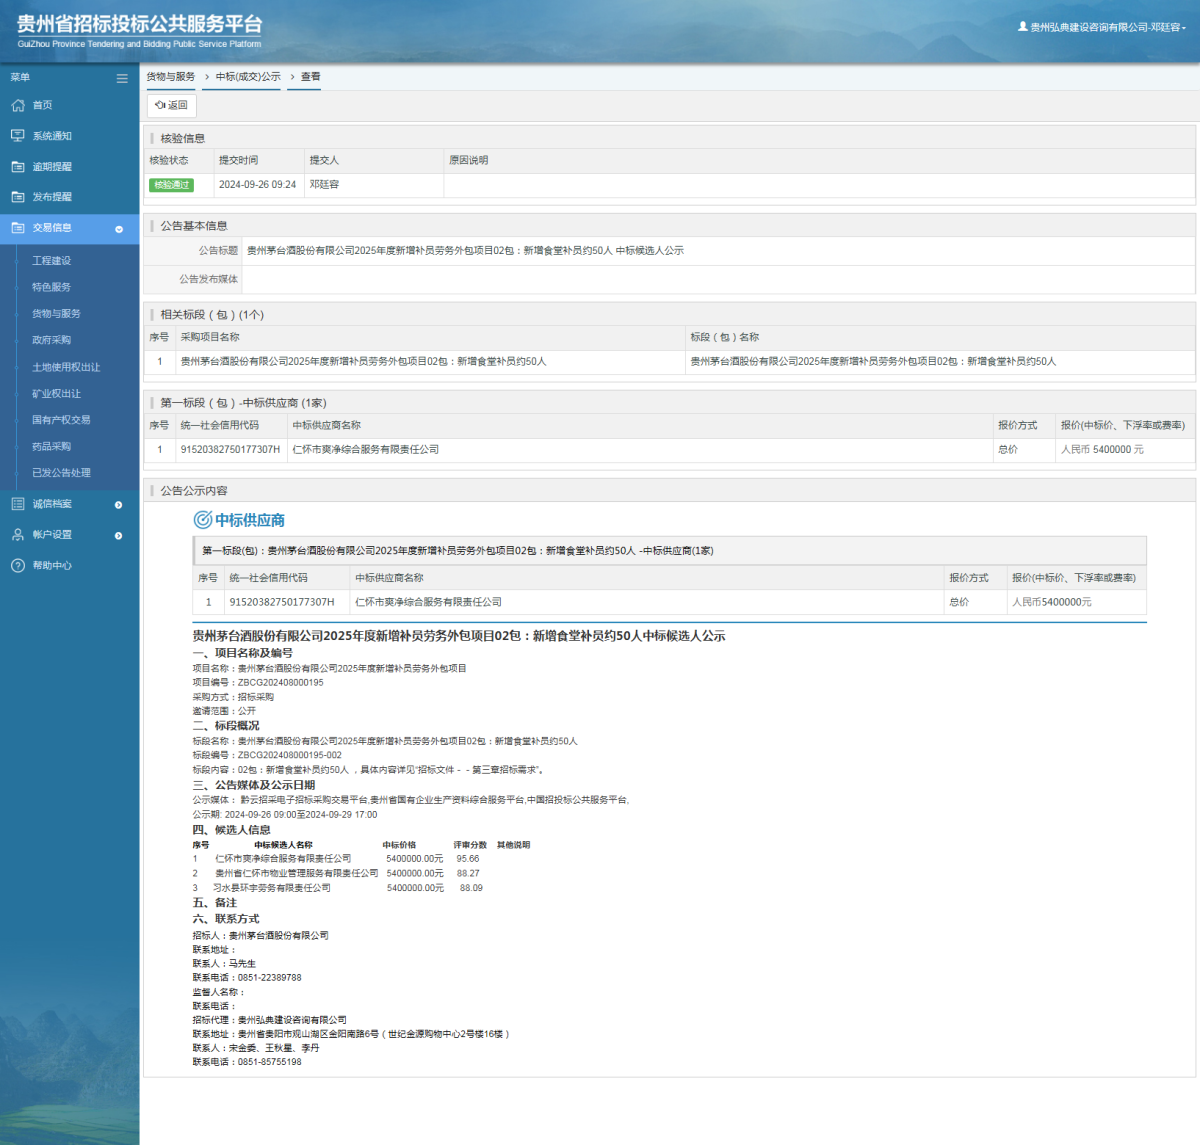Open 系统通知 in the sidebar

[x=52, y=136]
